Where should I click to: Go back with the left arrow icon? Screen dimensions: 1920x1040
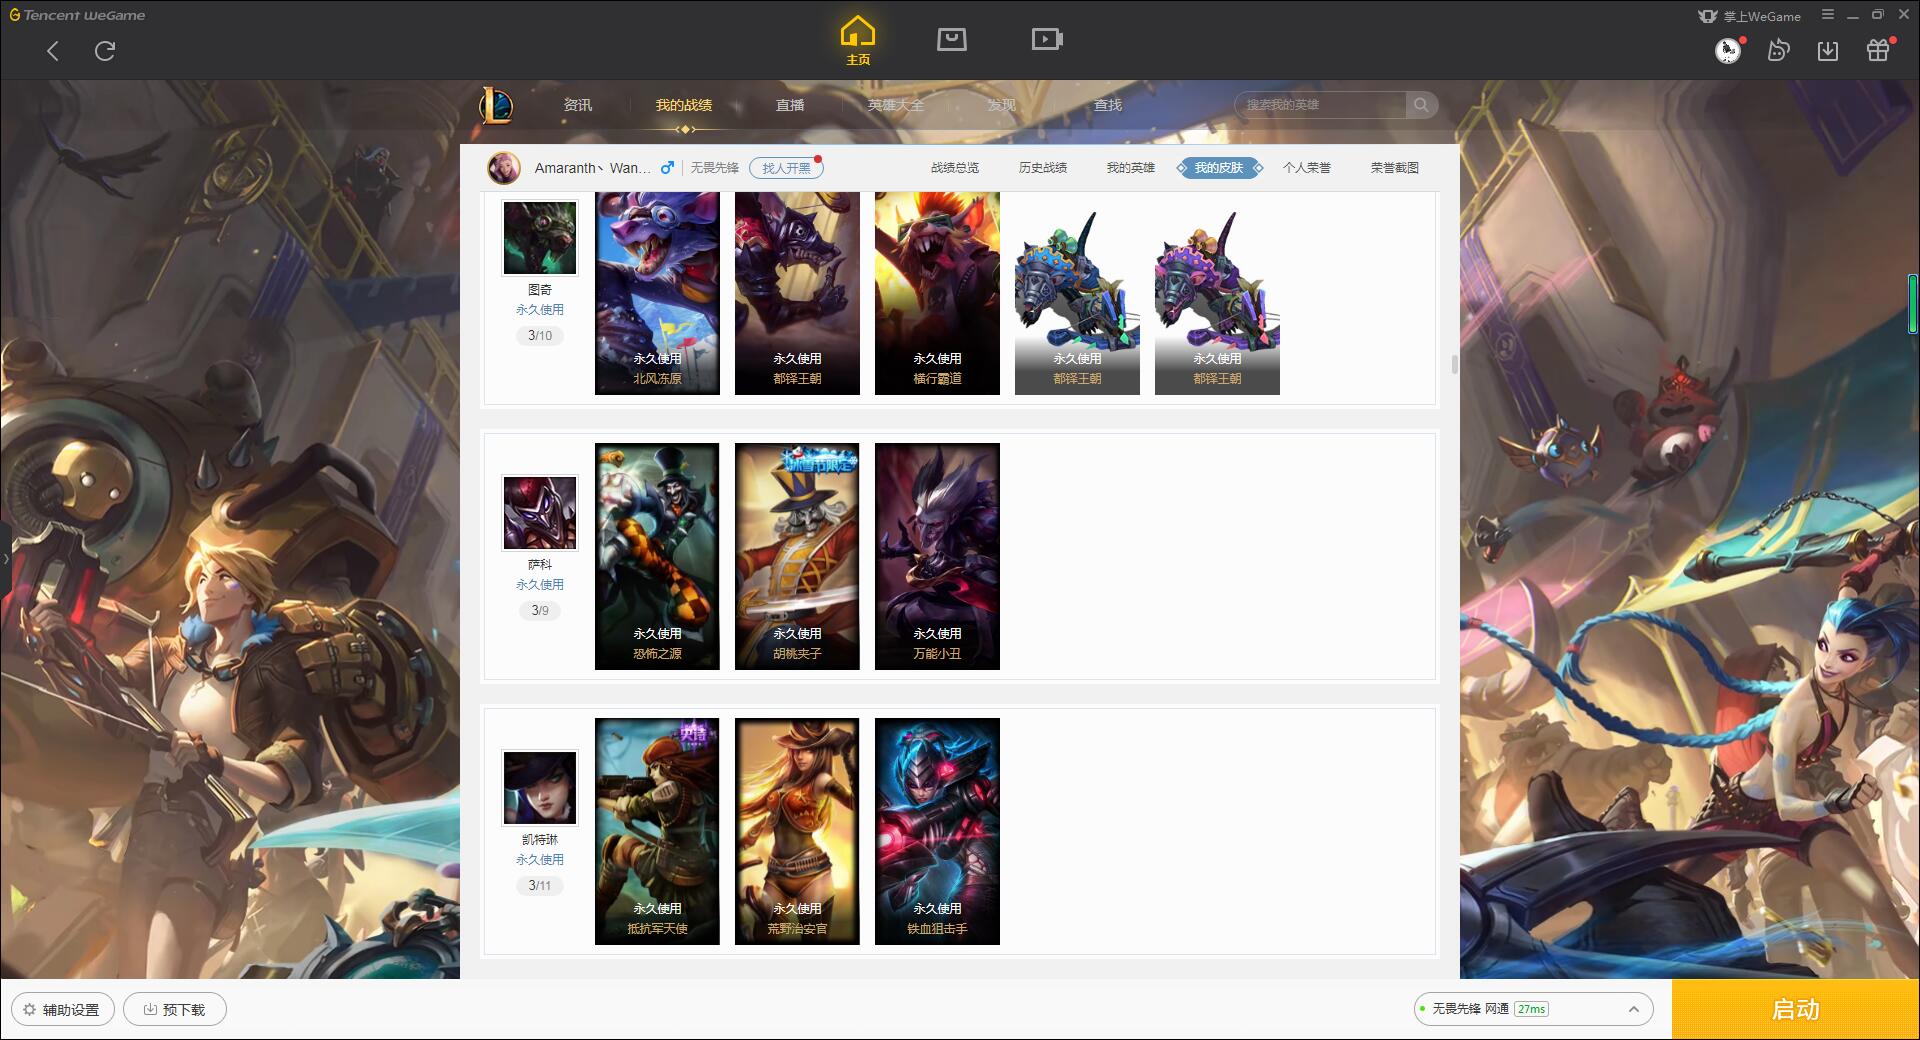pyautogui.click(x=53, y=51)
